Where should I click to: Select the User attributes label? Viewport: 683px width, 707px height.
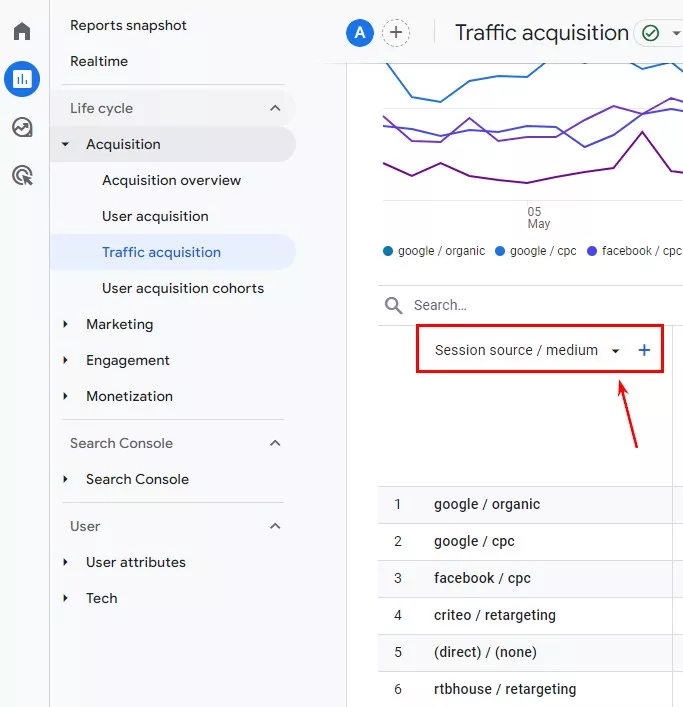[136, 562]
